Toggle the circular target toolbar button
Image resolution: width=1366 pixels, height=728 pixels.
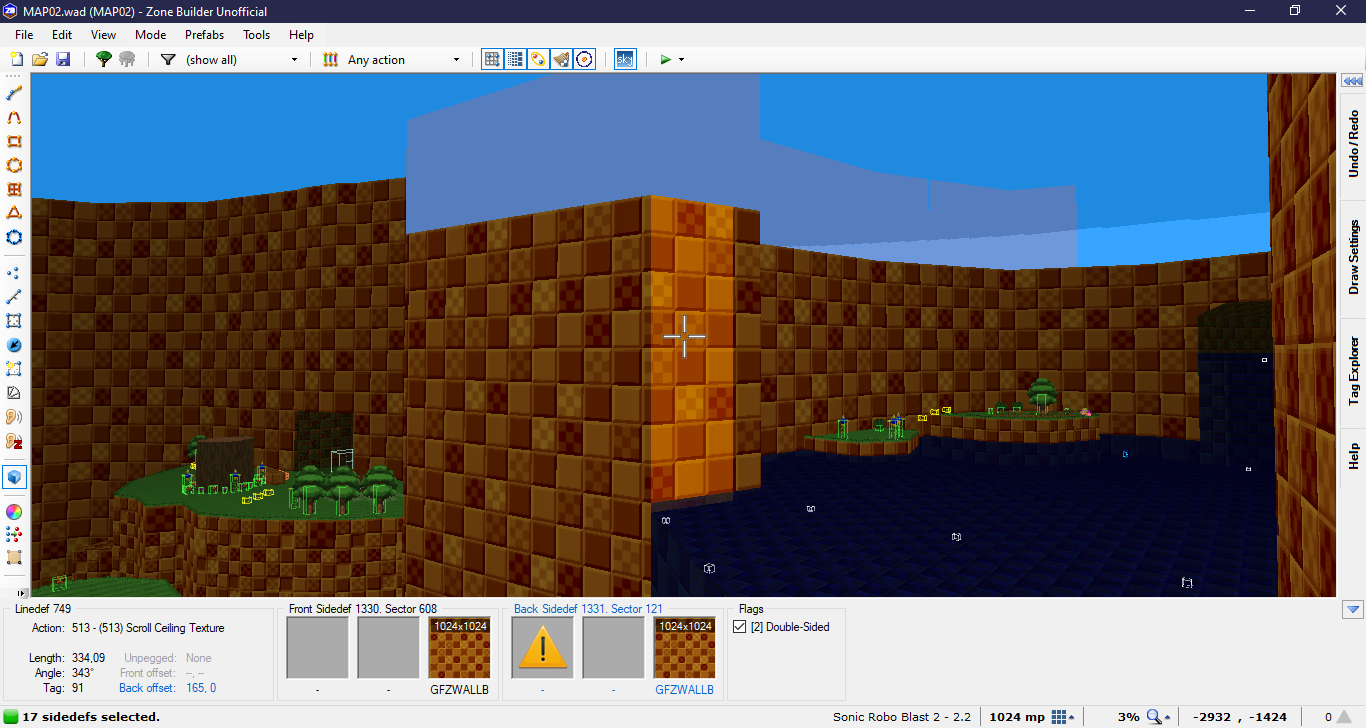click(585, 60)
